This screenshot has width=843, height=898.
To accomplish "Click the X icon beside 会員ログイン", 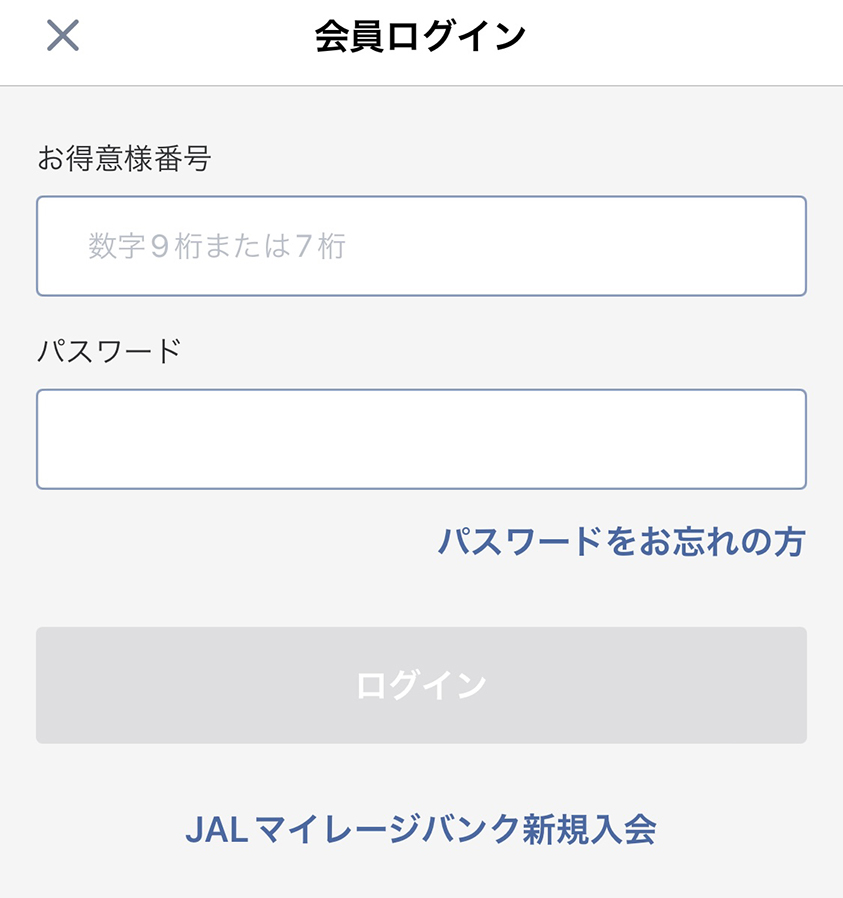I will pyautogui.click(x=62, y=36).
